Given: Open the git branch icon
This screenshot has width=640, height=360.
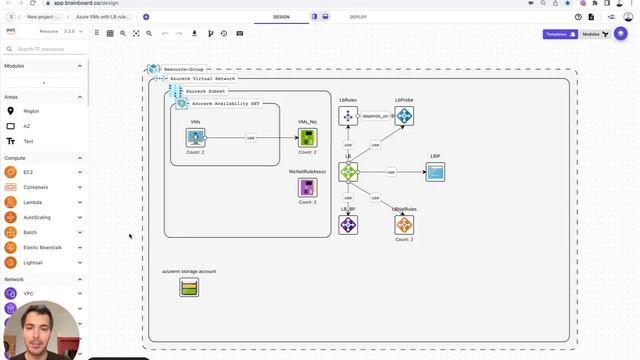Looking at the screenshot, I should [211, 33].
